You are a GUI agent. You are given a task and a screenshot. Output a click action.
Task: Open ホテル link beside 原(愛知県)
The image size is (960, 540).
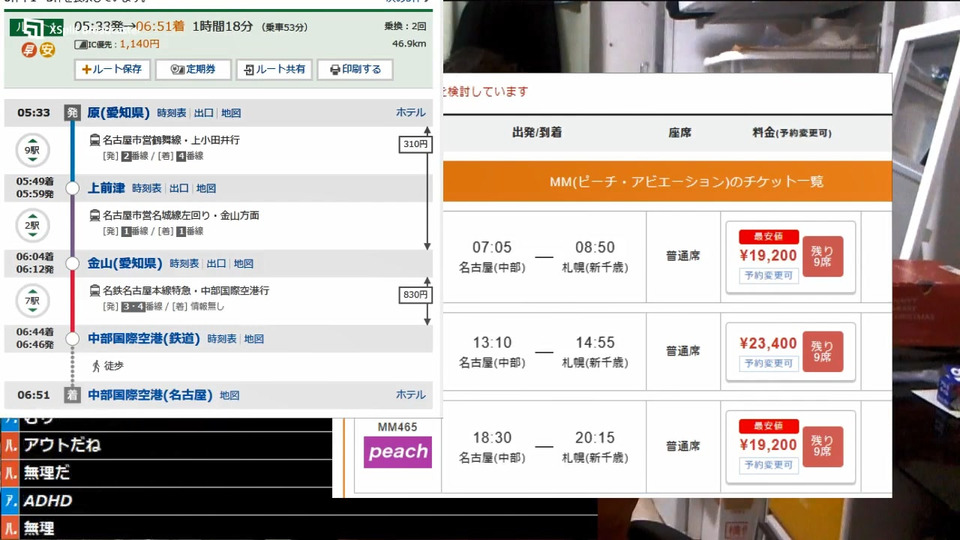click(411, 112)
